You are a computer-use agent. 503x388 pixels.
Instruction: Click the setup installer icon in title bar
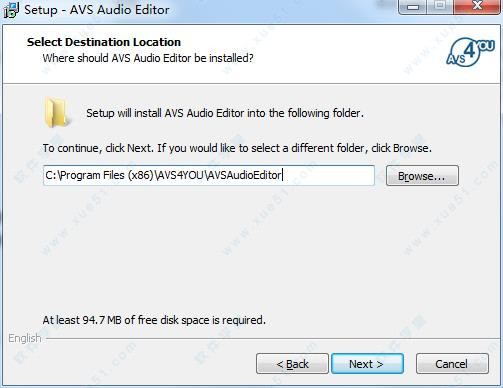(x=11, y=10)
